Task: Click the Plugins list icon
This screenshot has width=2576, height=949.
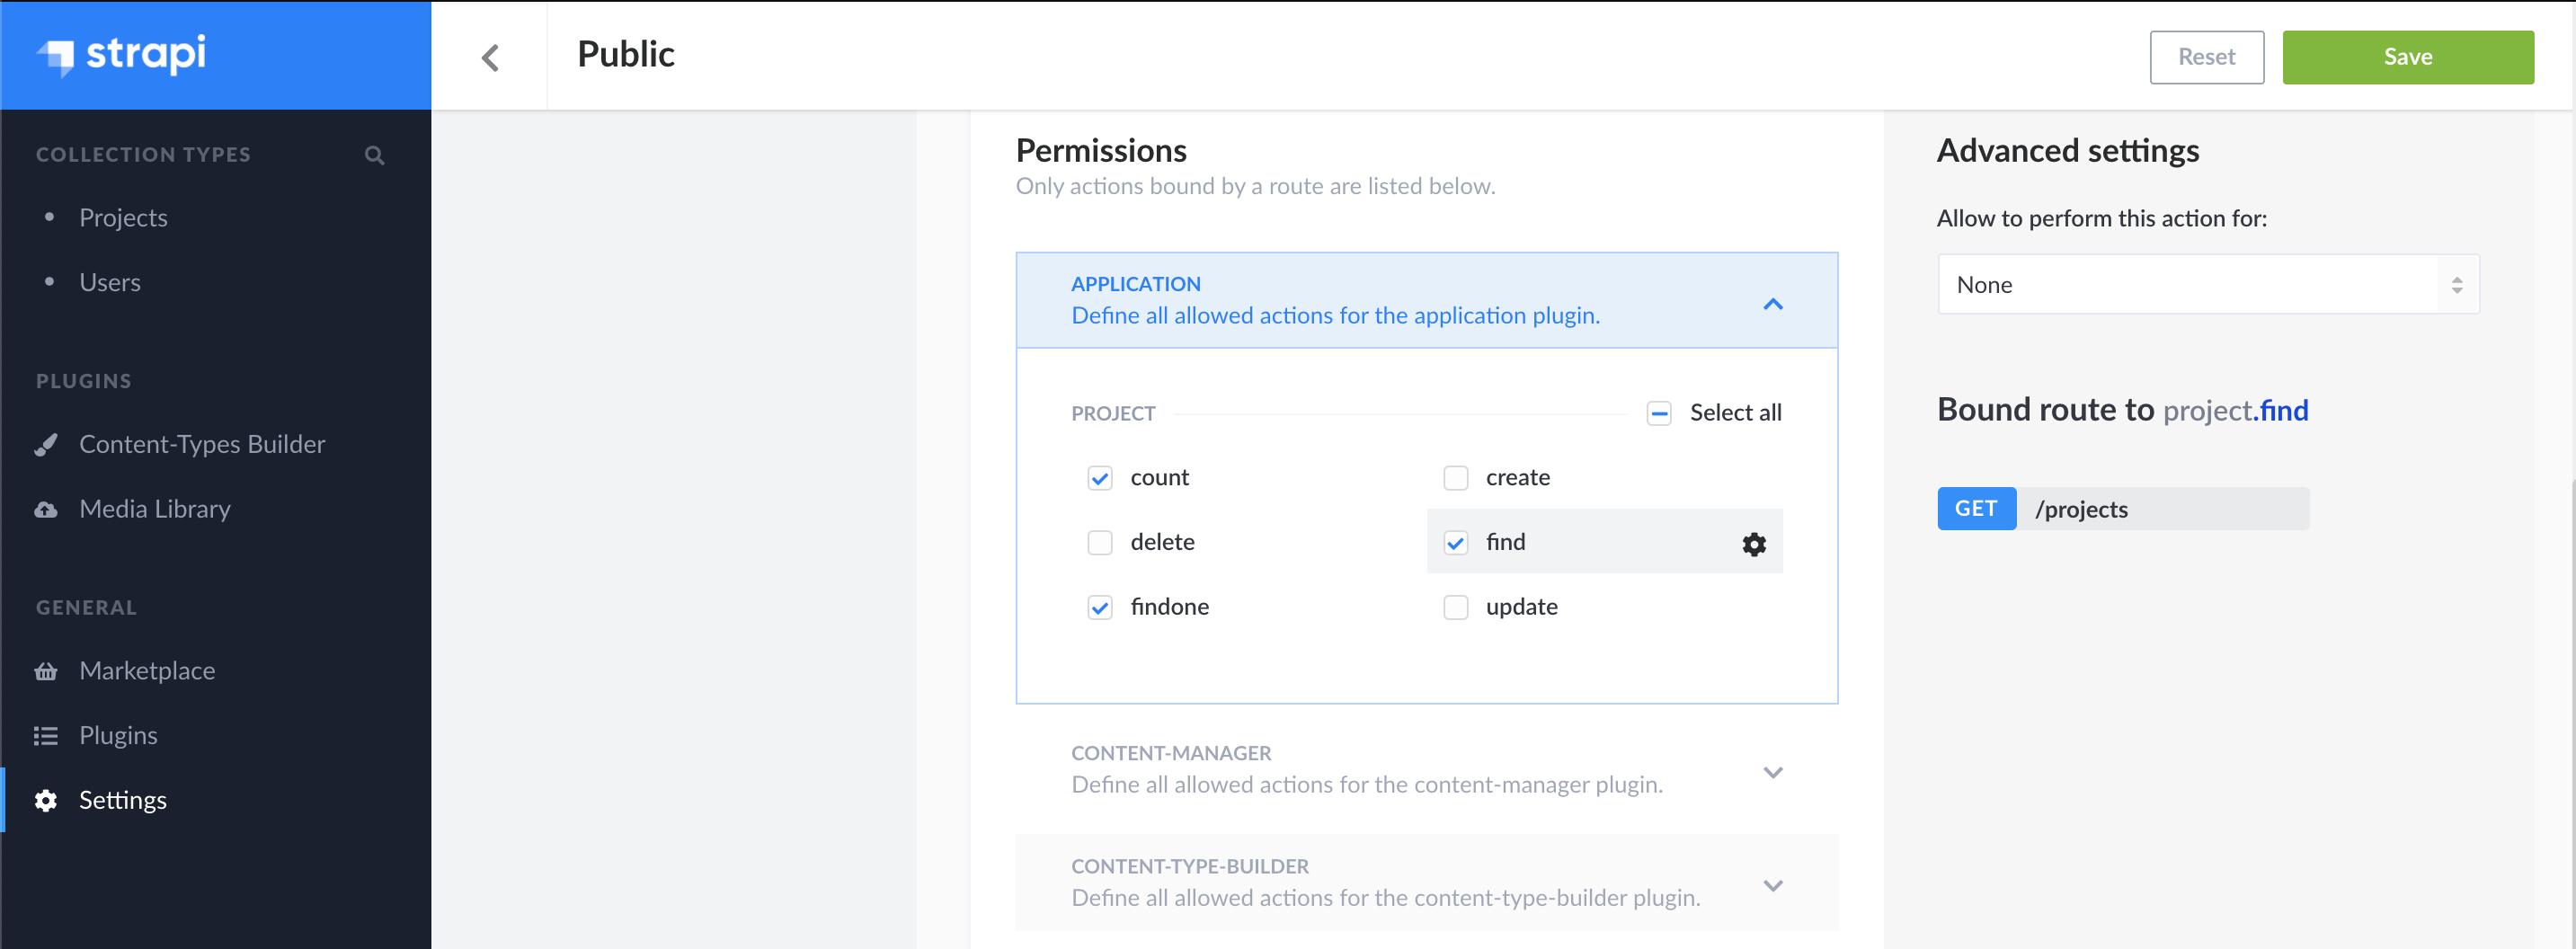Action: click(x=46, y=736)
